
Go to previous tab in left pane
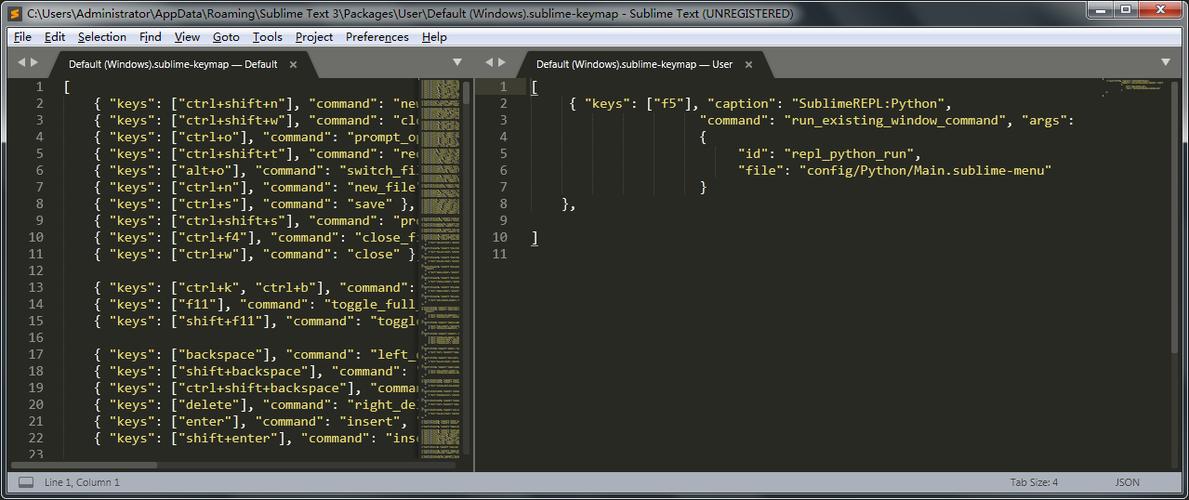click(21, 62)
